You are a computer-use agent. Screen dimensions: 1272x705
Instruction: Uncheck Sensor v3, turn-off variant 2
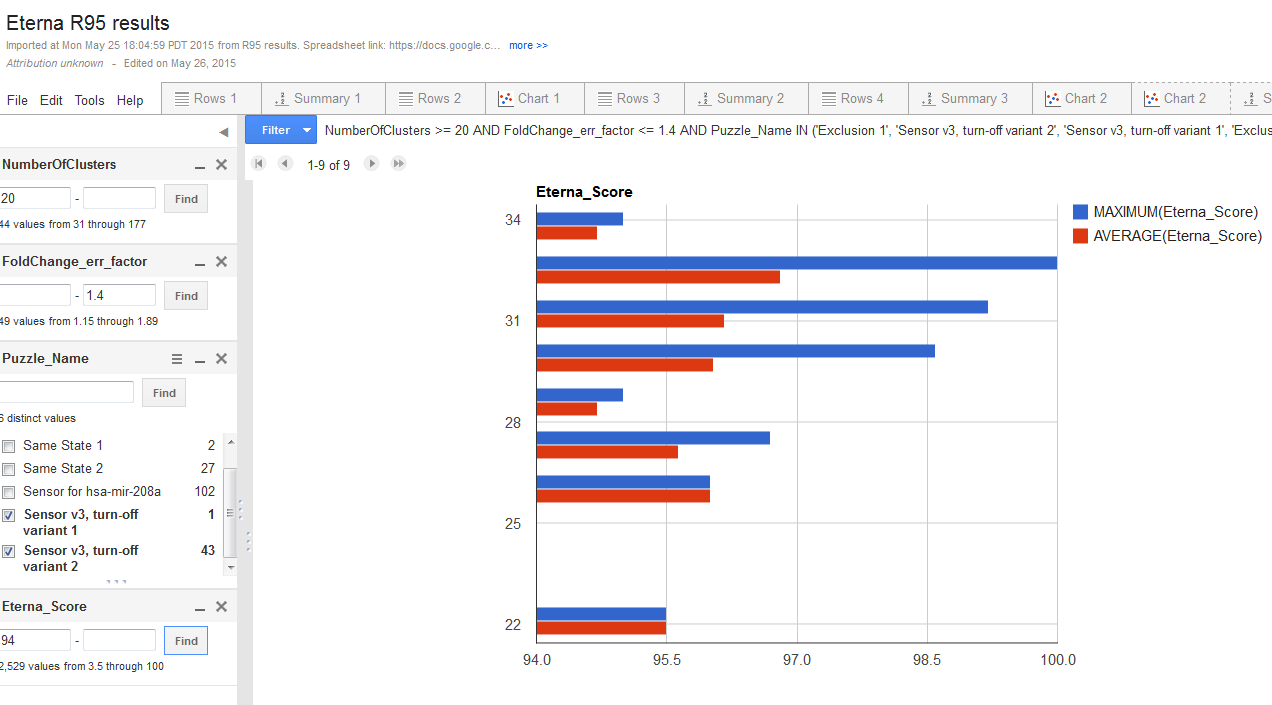[9, 551]
